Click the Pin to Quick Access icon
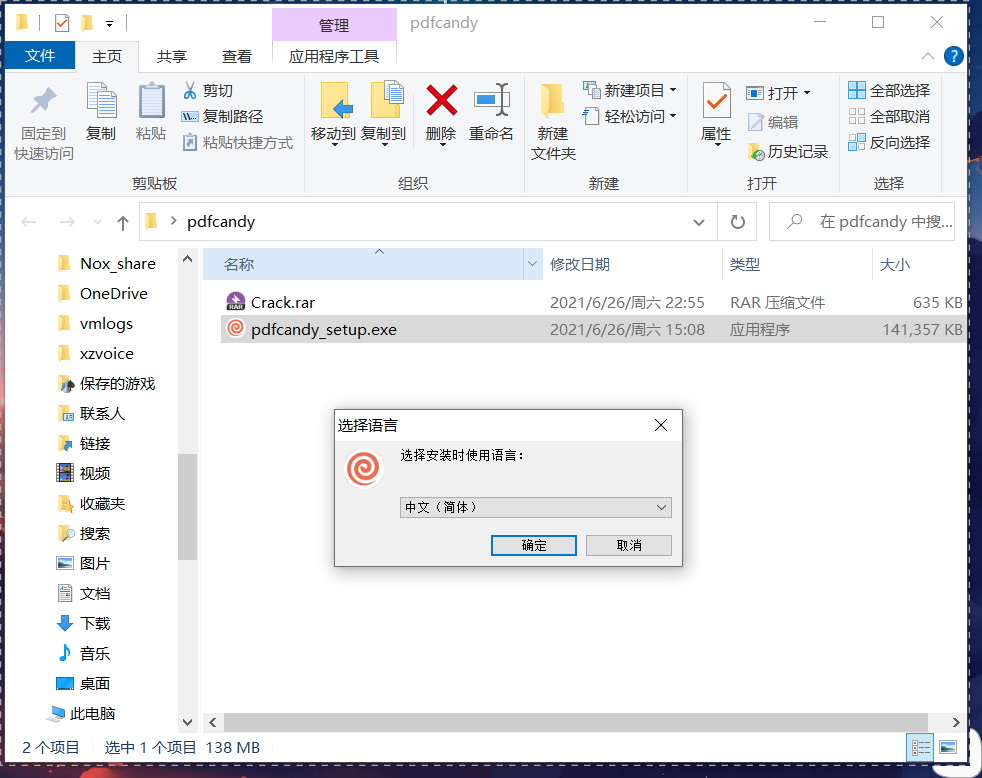Viewport: 982px width, 778px height. 43,101
